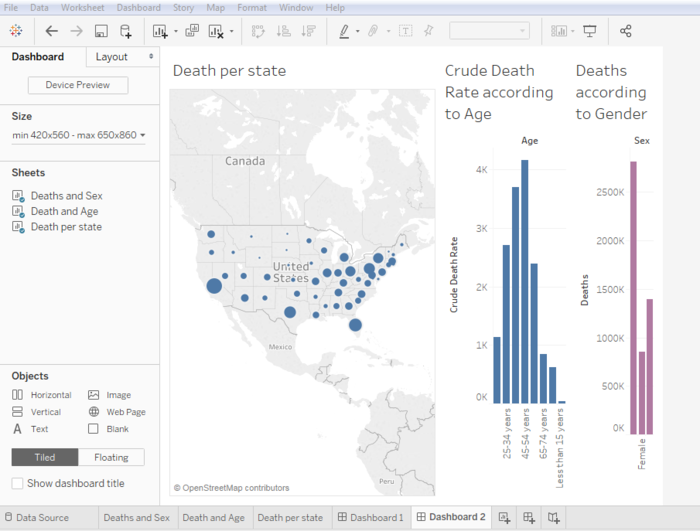This screenshot has height=531, width=700.
Task: Click the Add new data source icon
Action: tap(125, 31)
